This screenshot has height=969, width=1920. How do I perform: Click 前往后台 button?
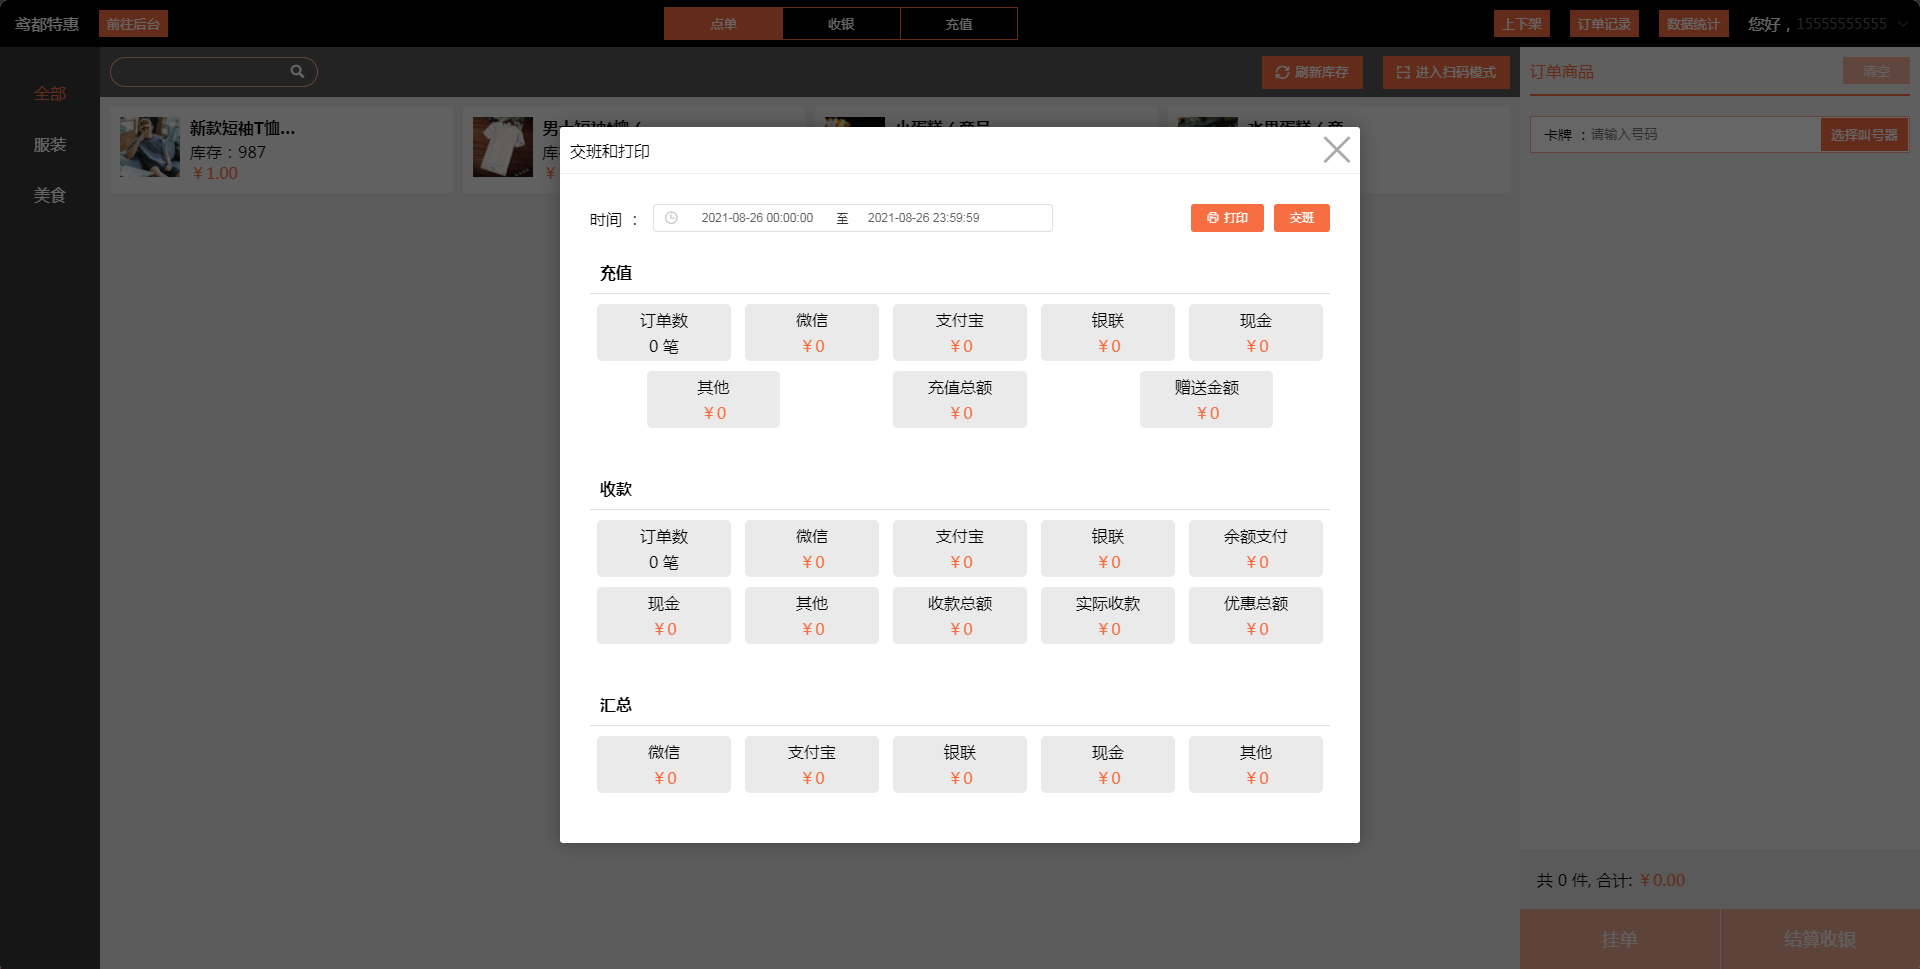[x=133, y=24]
